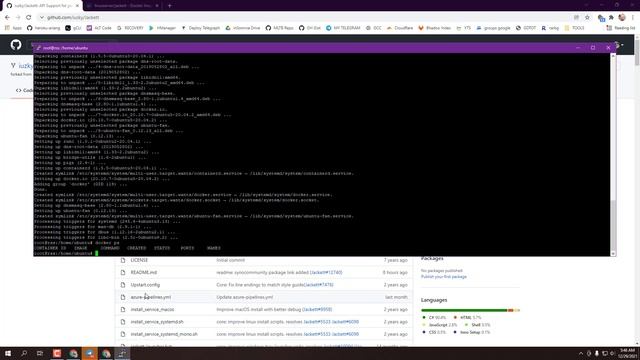
Task: Show hidden tray icons chevron
Action: tap(581, 353)
